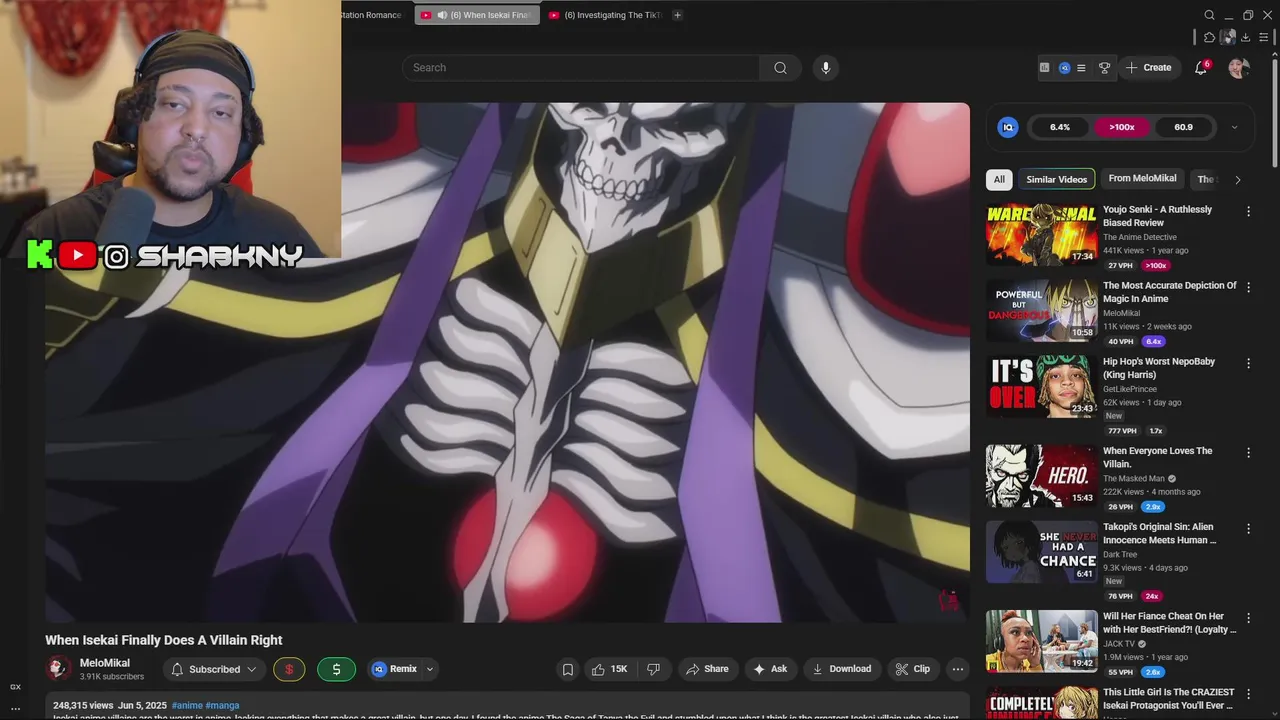
Task: Open options for When Everyone Loves Villain
Action: pyautogui.click(x=1248, y=452)
